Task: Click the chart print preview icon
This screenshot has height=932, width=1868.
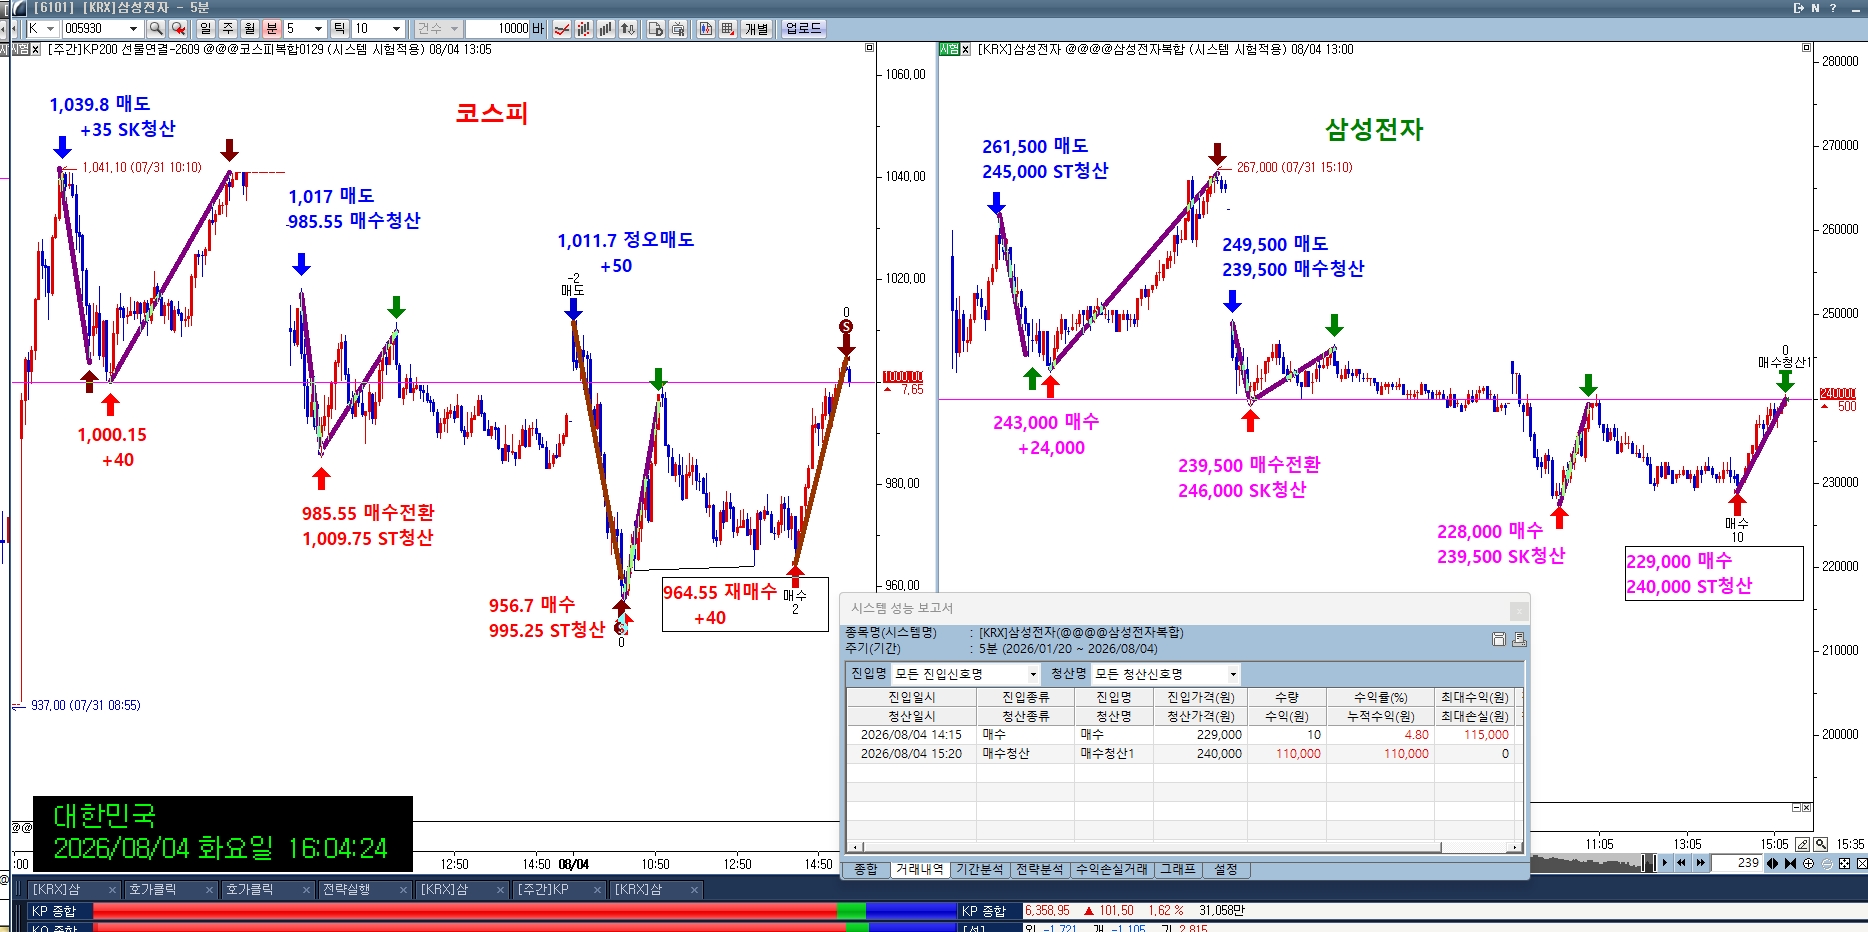Action: (x=678, y=29)
